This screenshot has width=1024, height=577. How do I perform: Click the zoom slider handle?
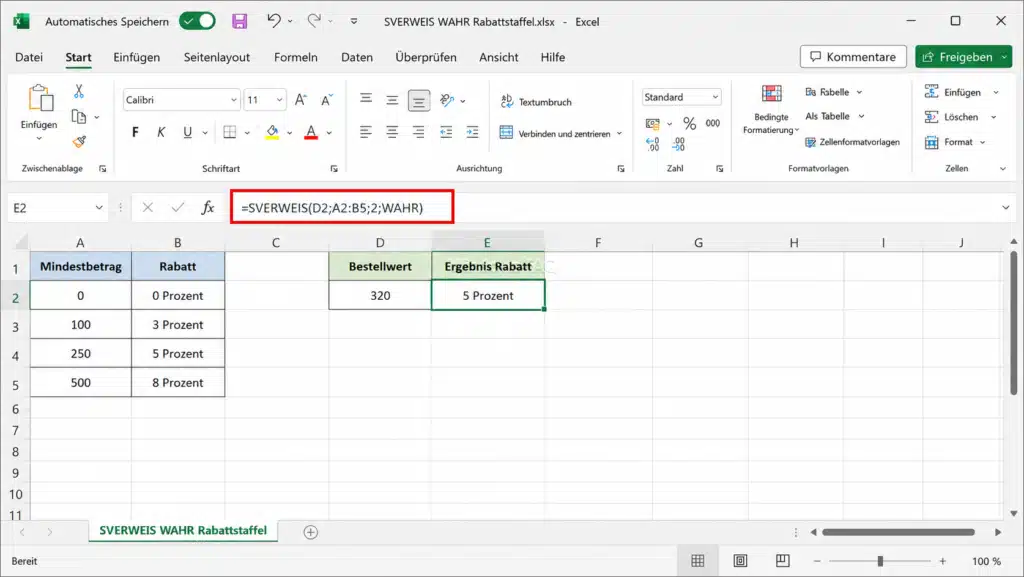pos(880,561)
